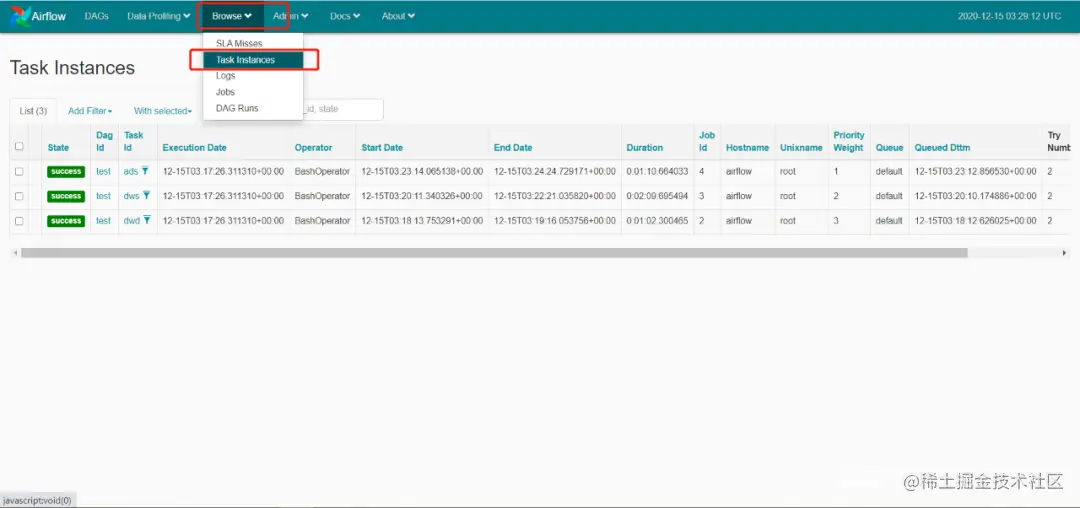1080x508 pixels.
Task: Go to DAGs in navbar
Action: [x=96, y=16]
